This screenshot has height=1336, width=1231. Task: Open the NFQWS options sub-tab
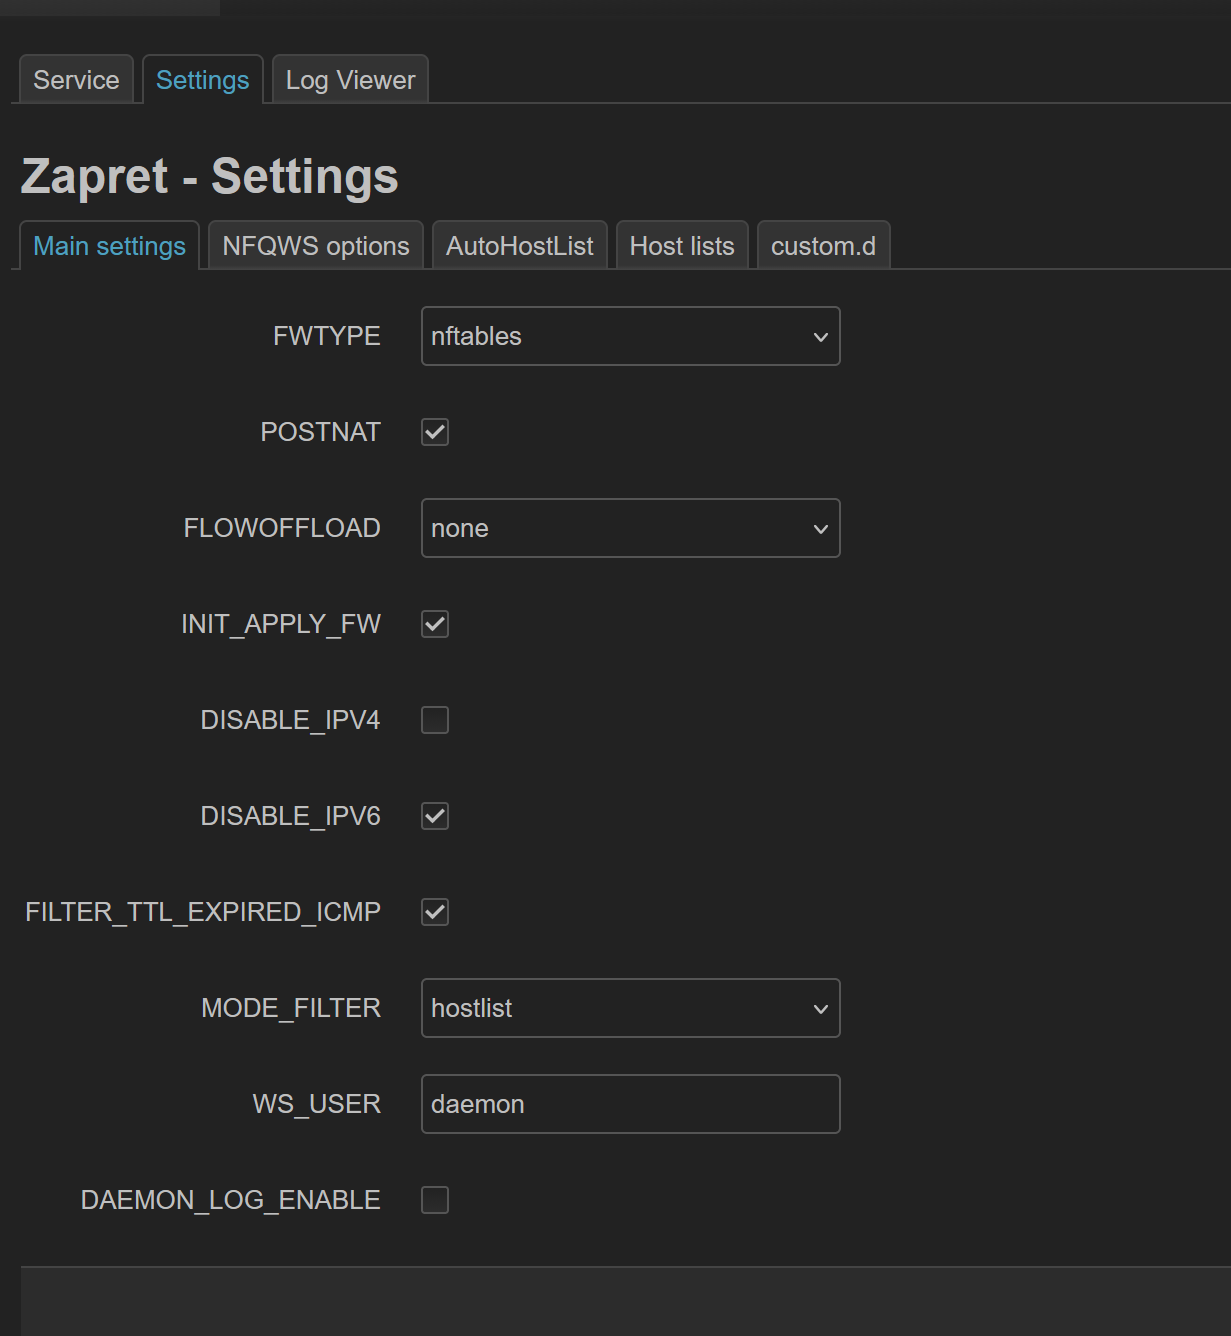click(316, 246)
